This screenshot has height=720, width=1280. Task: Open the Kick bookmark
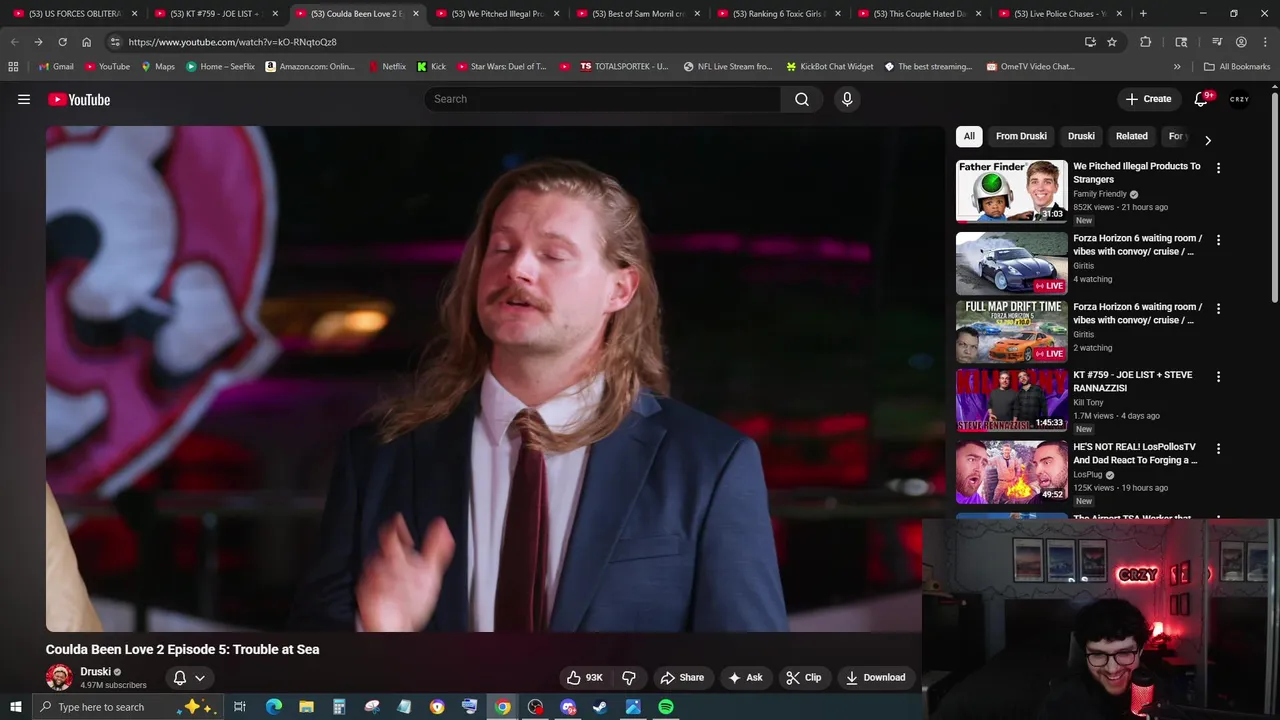(x=431, y=66)
